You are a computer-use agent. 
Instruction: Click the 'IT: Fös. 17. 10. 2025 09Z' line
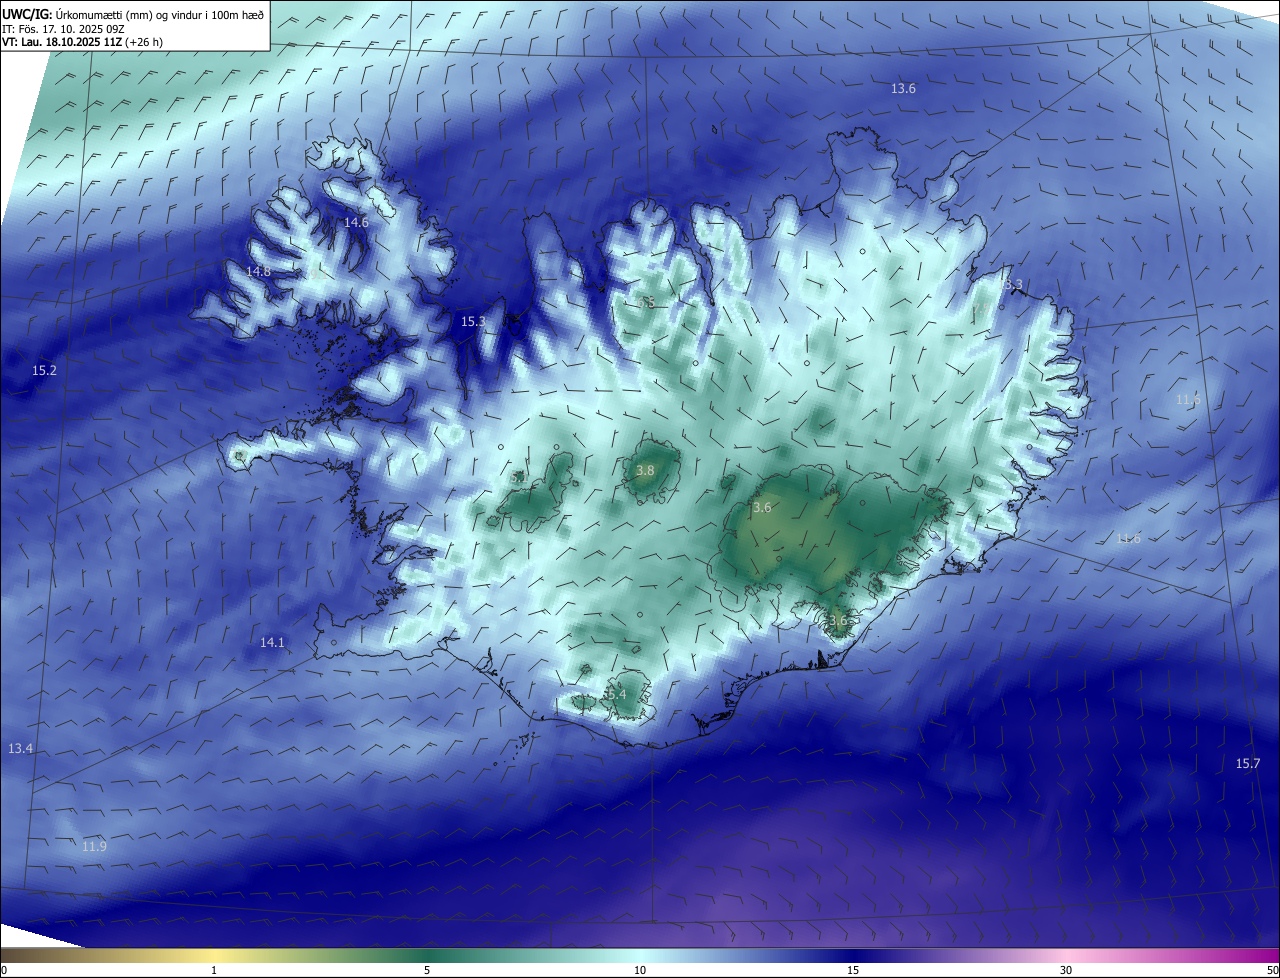pos(63,30)
